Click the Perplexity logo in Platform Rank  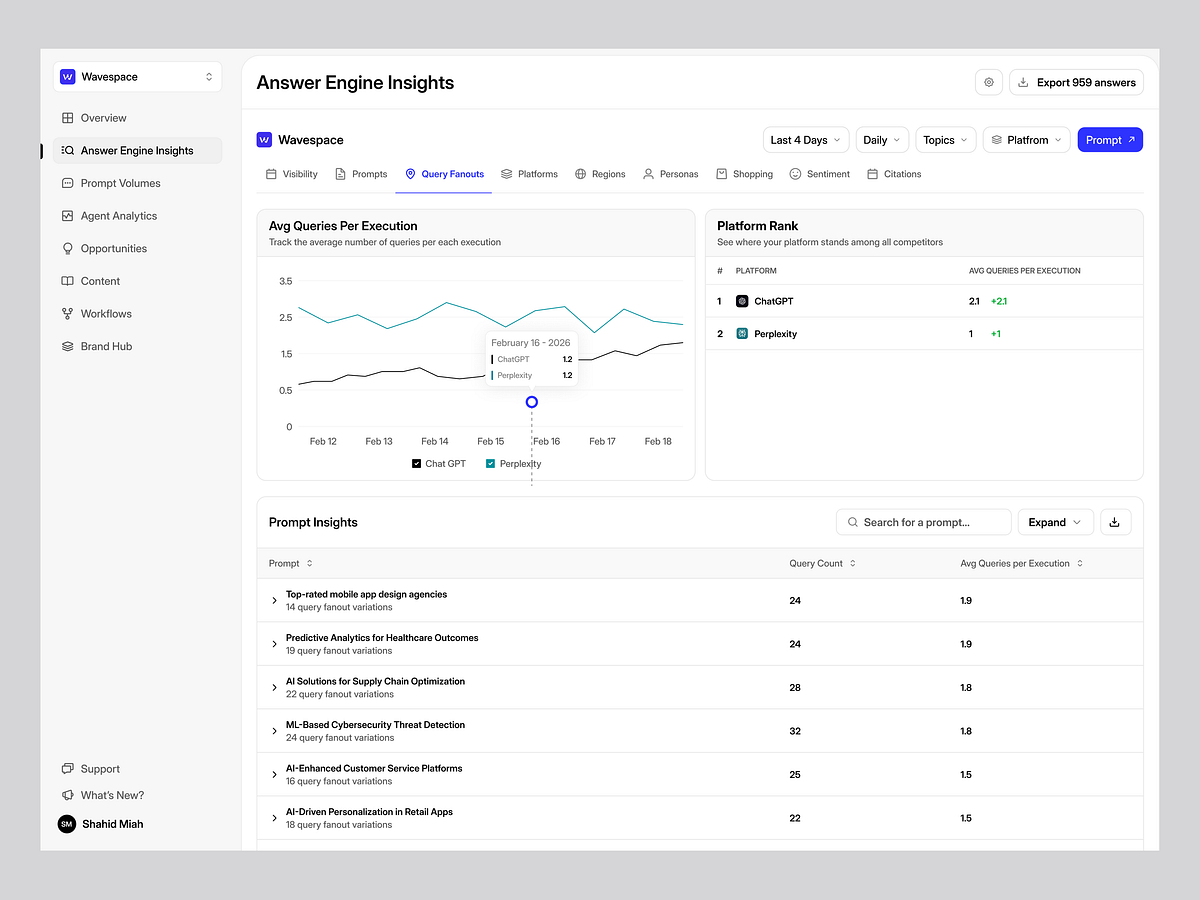click(742, 334)
